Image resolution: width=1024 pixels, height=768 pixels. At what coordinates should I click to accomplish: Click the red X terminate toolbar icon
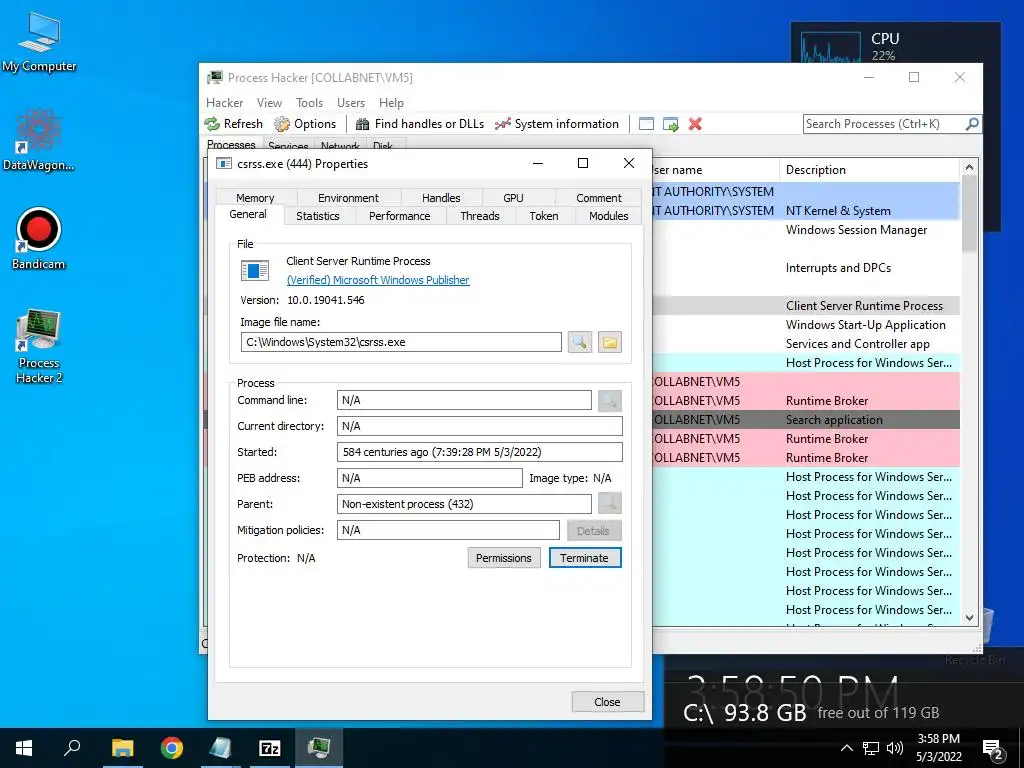point(695,123)
